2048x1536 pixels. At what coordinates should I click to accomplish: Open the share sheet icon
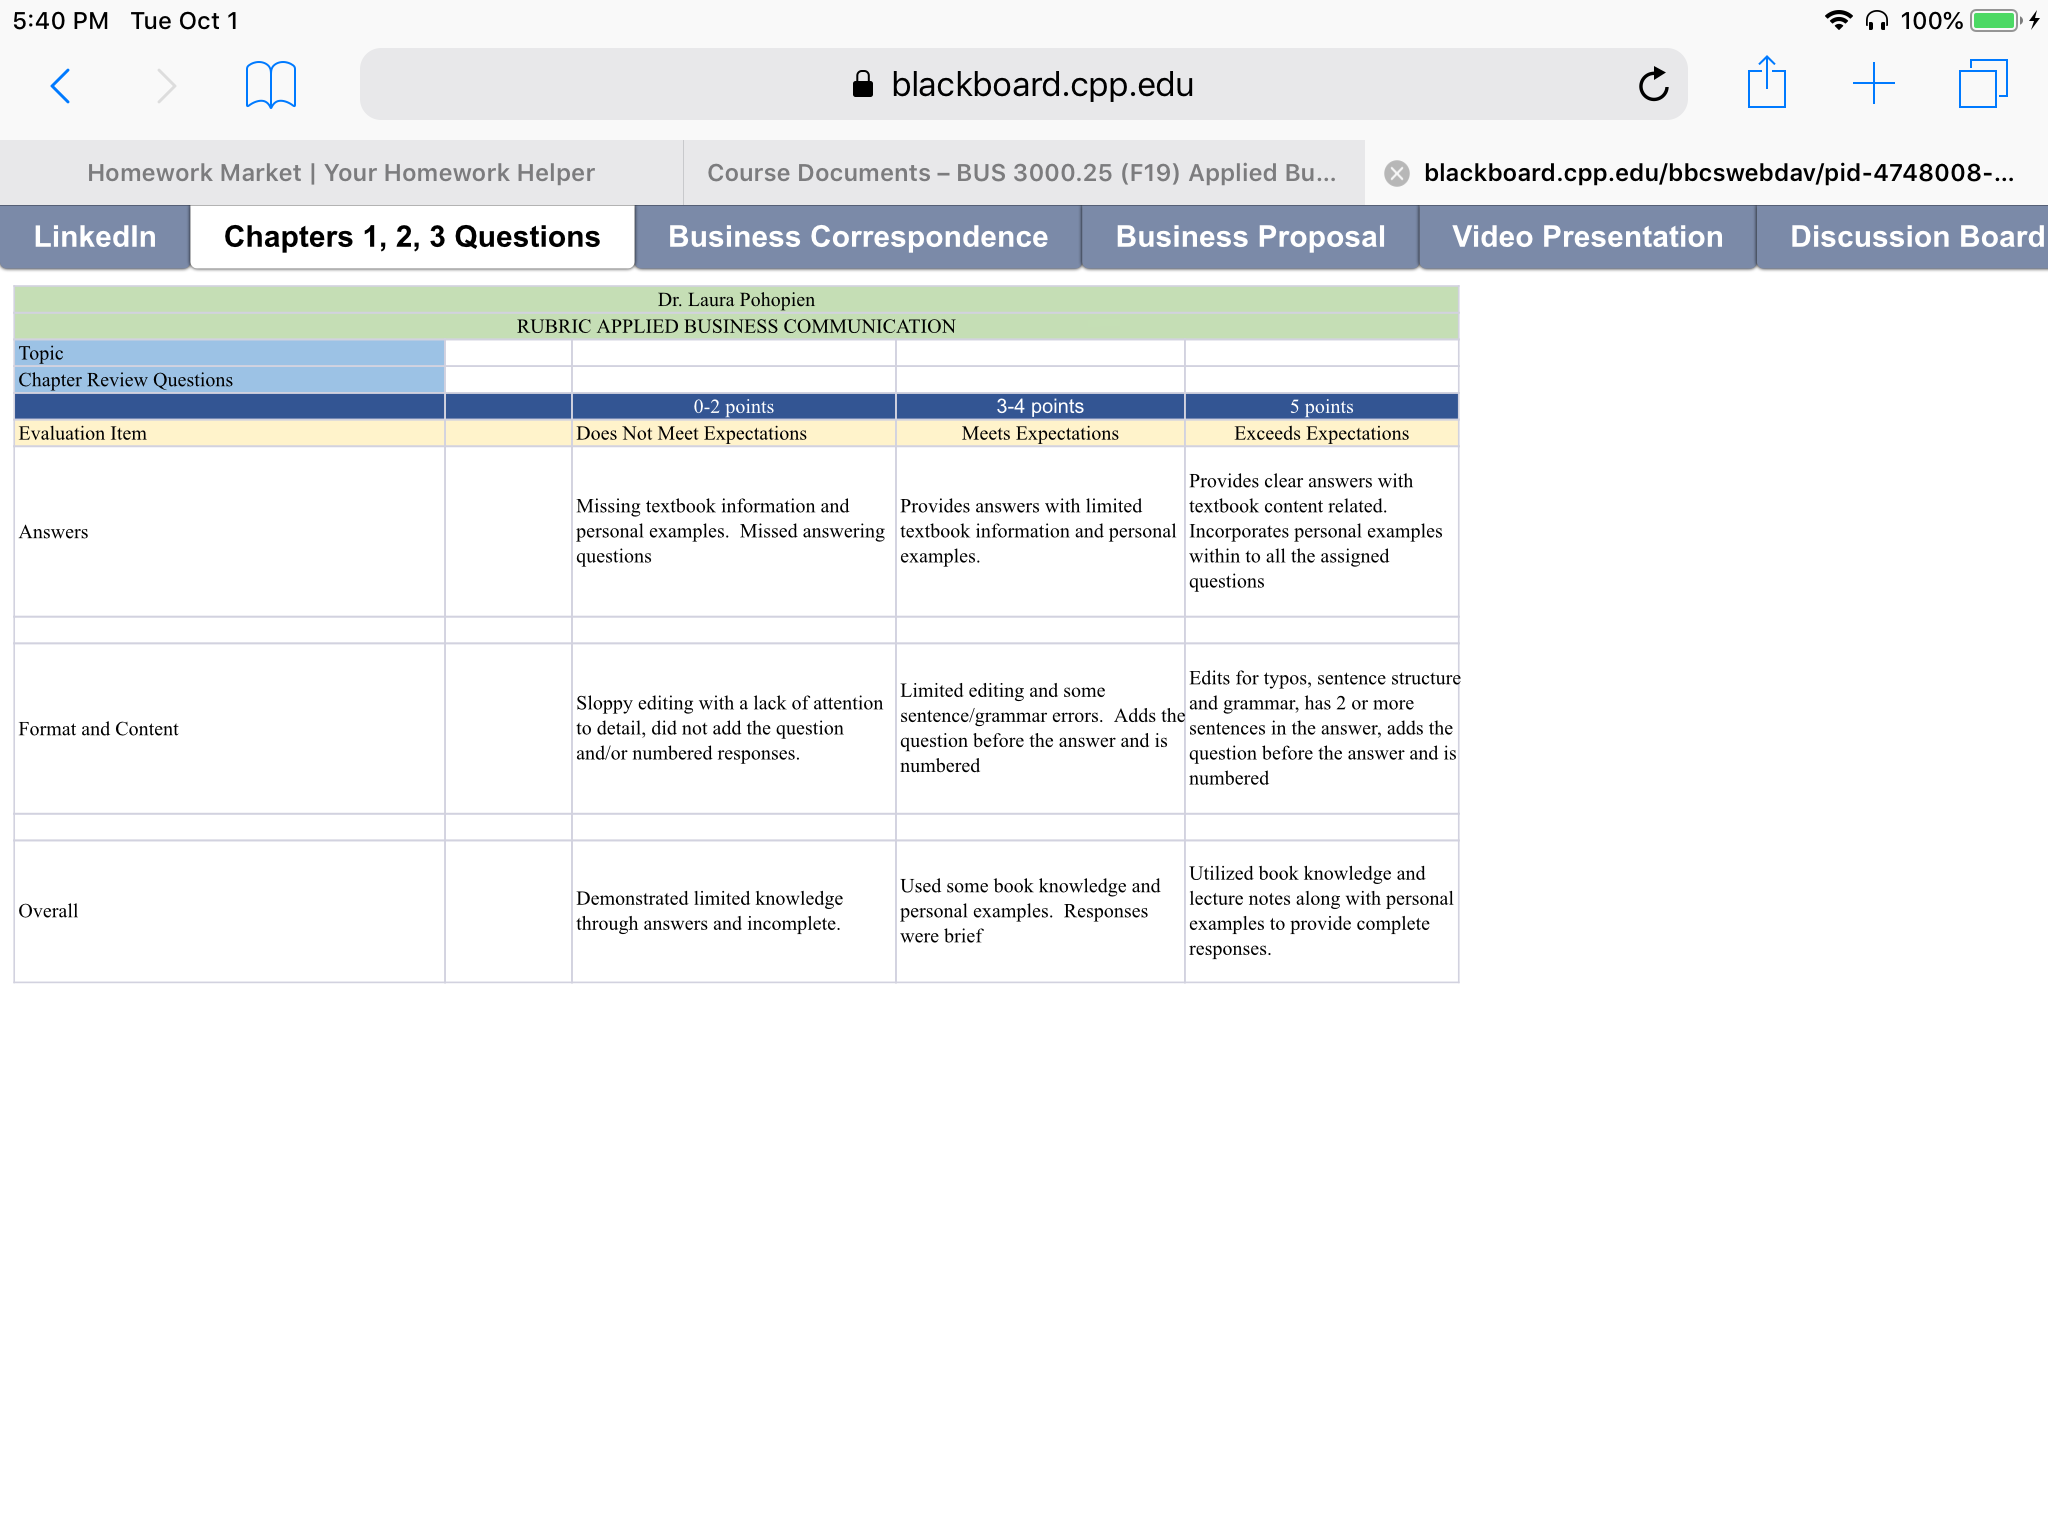pyautogui.click(x=1767, y=83)
